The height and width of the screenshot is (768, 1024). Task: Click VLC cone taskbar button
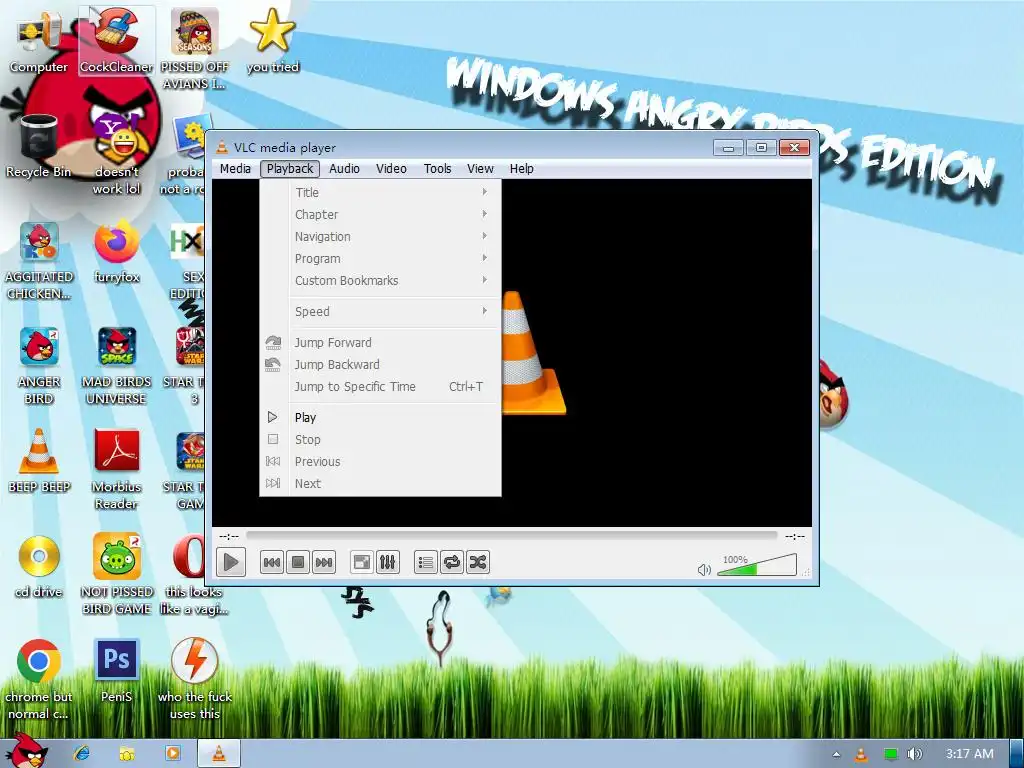pyautogui.click(x=219, y=753)
